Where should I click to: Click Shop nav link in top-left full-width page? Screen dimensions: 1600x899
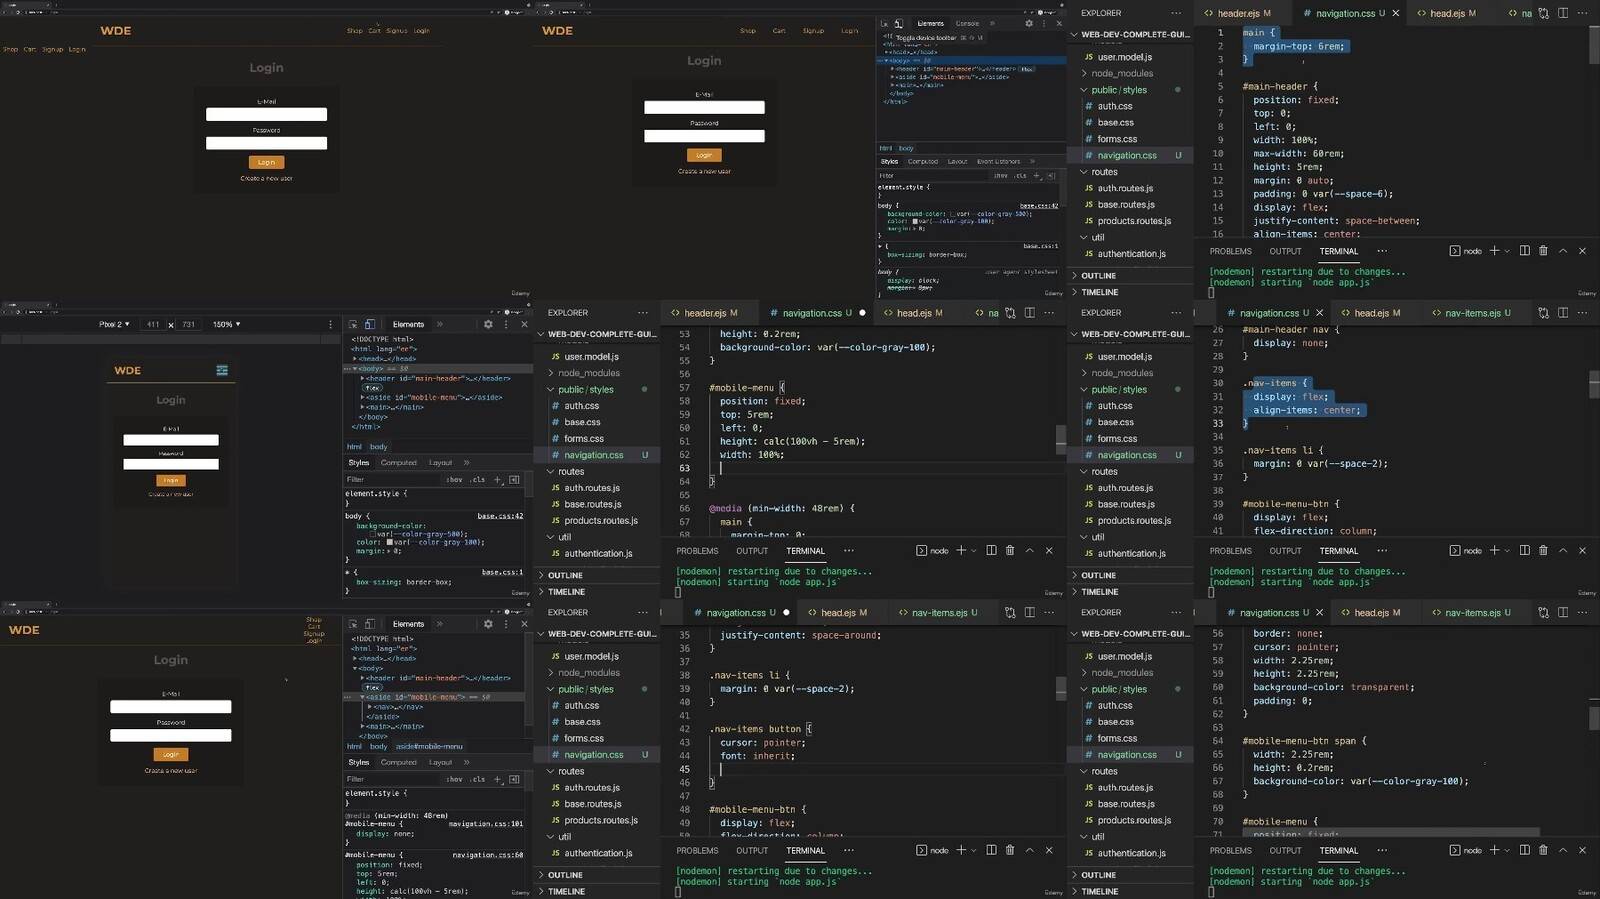pyautogui.click(x=355, y=31)
